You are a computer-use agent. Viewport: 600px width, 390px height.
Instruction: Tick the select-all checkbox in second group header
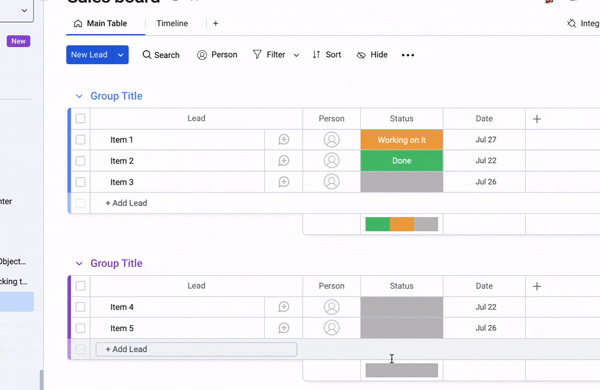pos(80,286)
